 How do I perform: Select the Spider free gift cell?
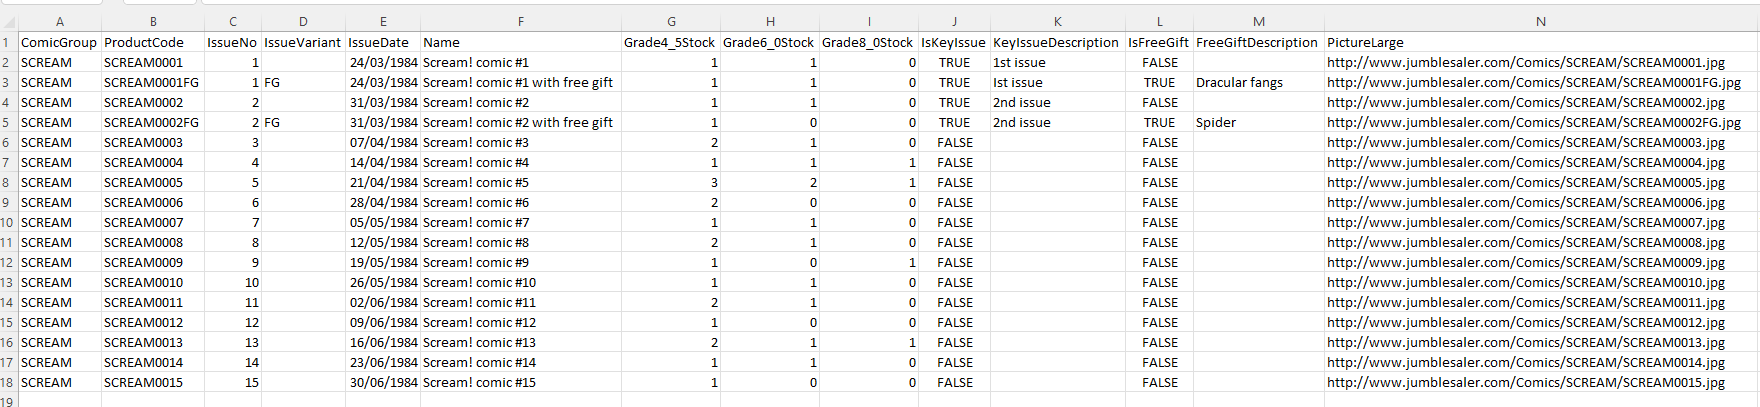[1259, 122]
